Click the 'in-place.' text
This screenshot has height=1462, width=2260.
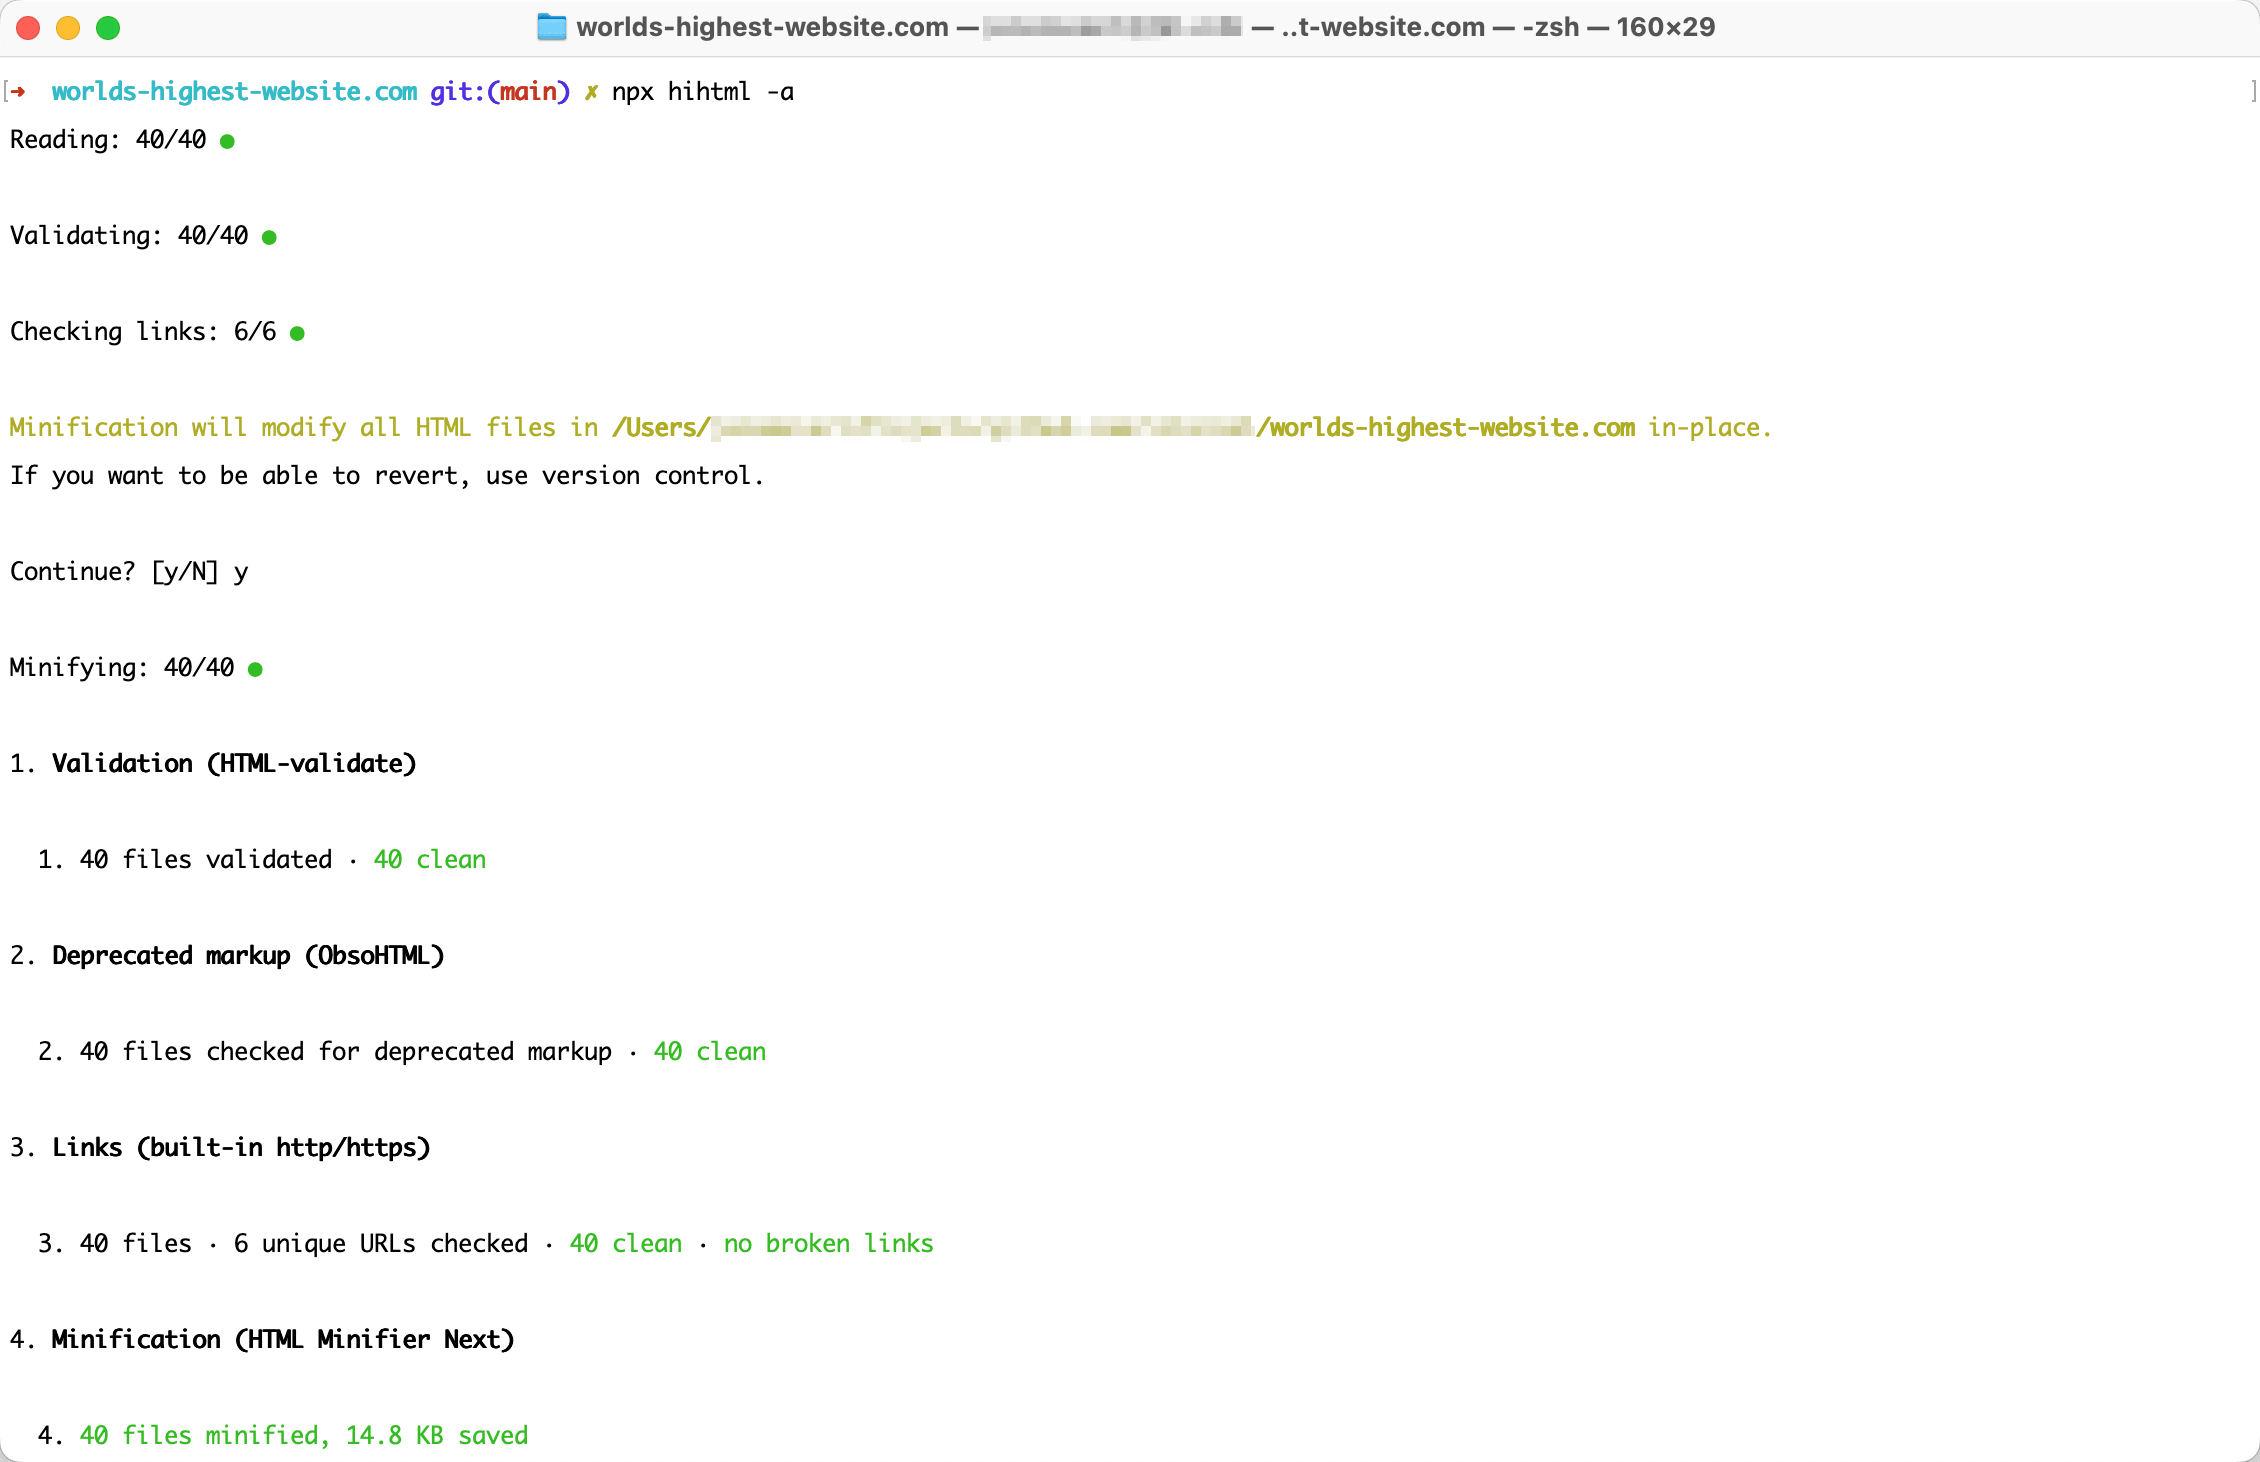1710,428
